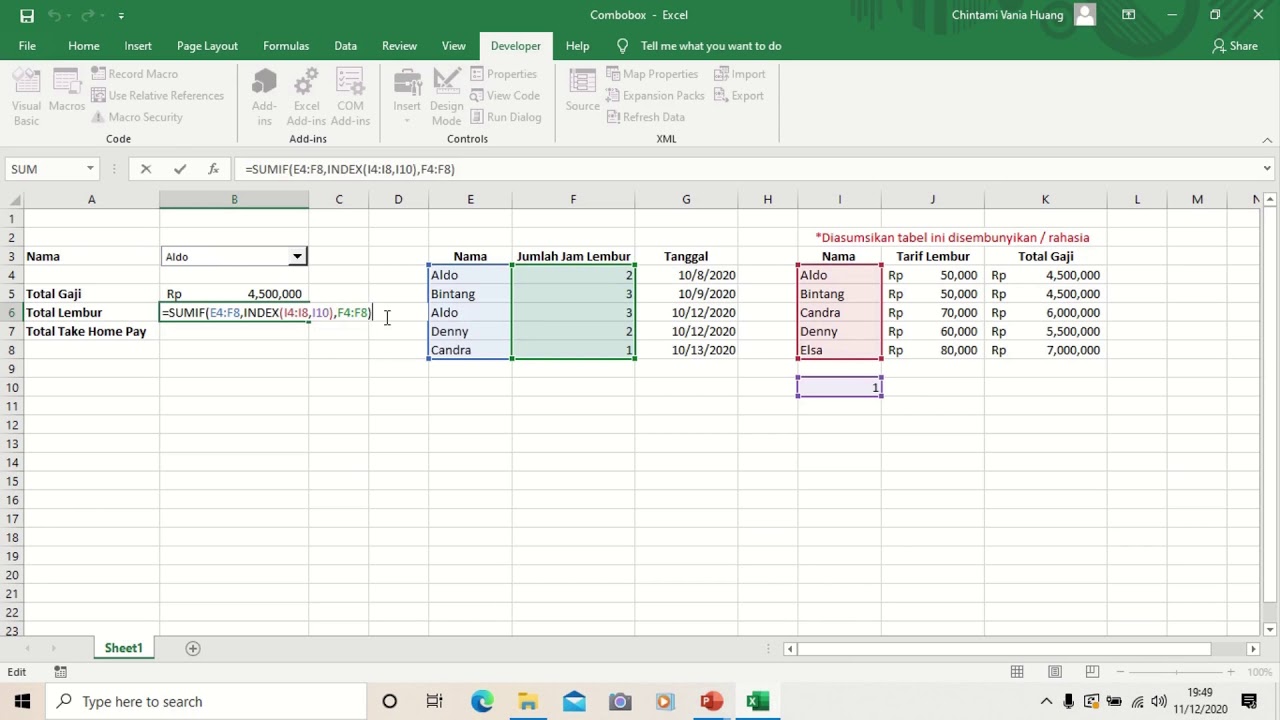
Task: Click Map Properties
Action: pos(651,74)
